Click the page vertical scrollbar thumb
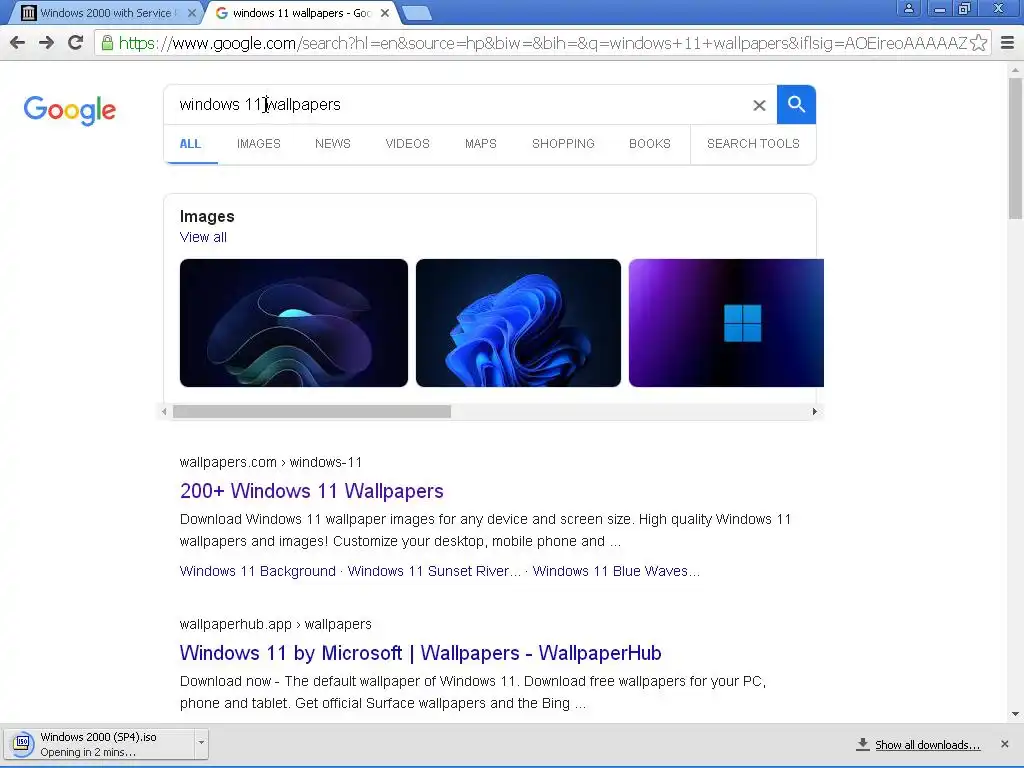This screenshot has height=768, width=1024. pyautogui.click(x=1015, y=149)
